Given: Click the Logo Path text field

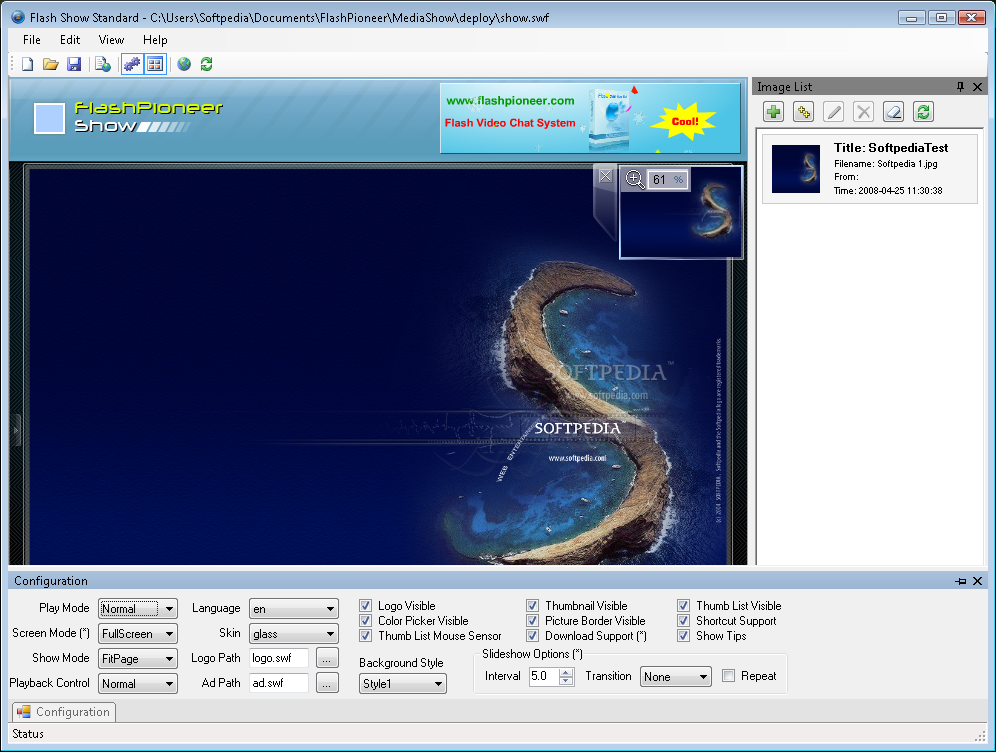Looking at the screenshot, I should pos(279,658).
